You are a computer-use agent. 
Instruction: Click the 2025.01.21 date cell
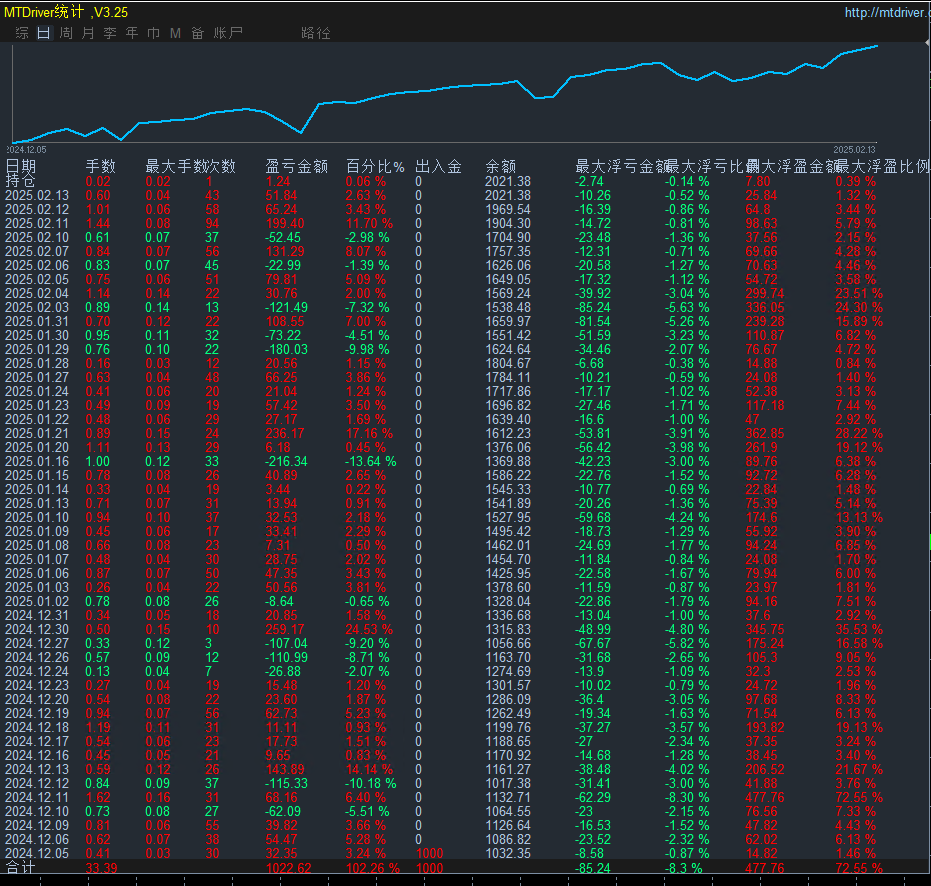[x=37, y=433]
